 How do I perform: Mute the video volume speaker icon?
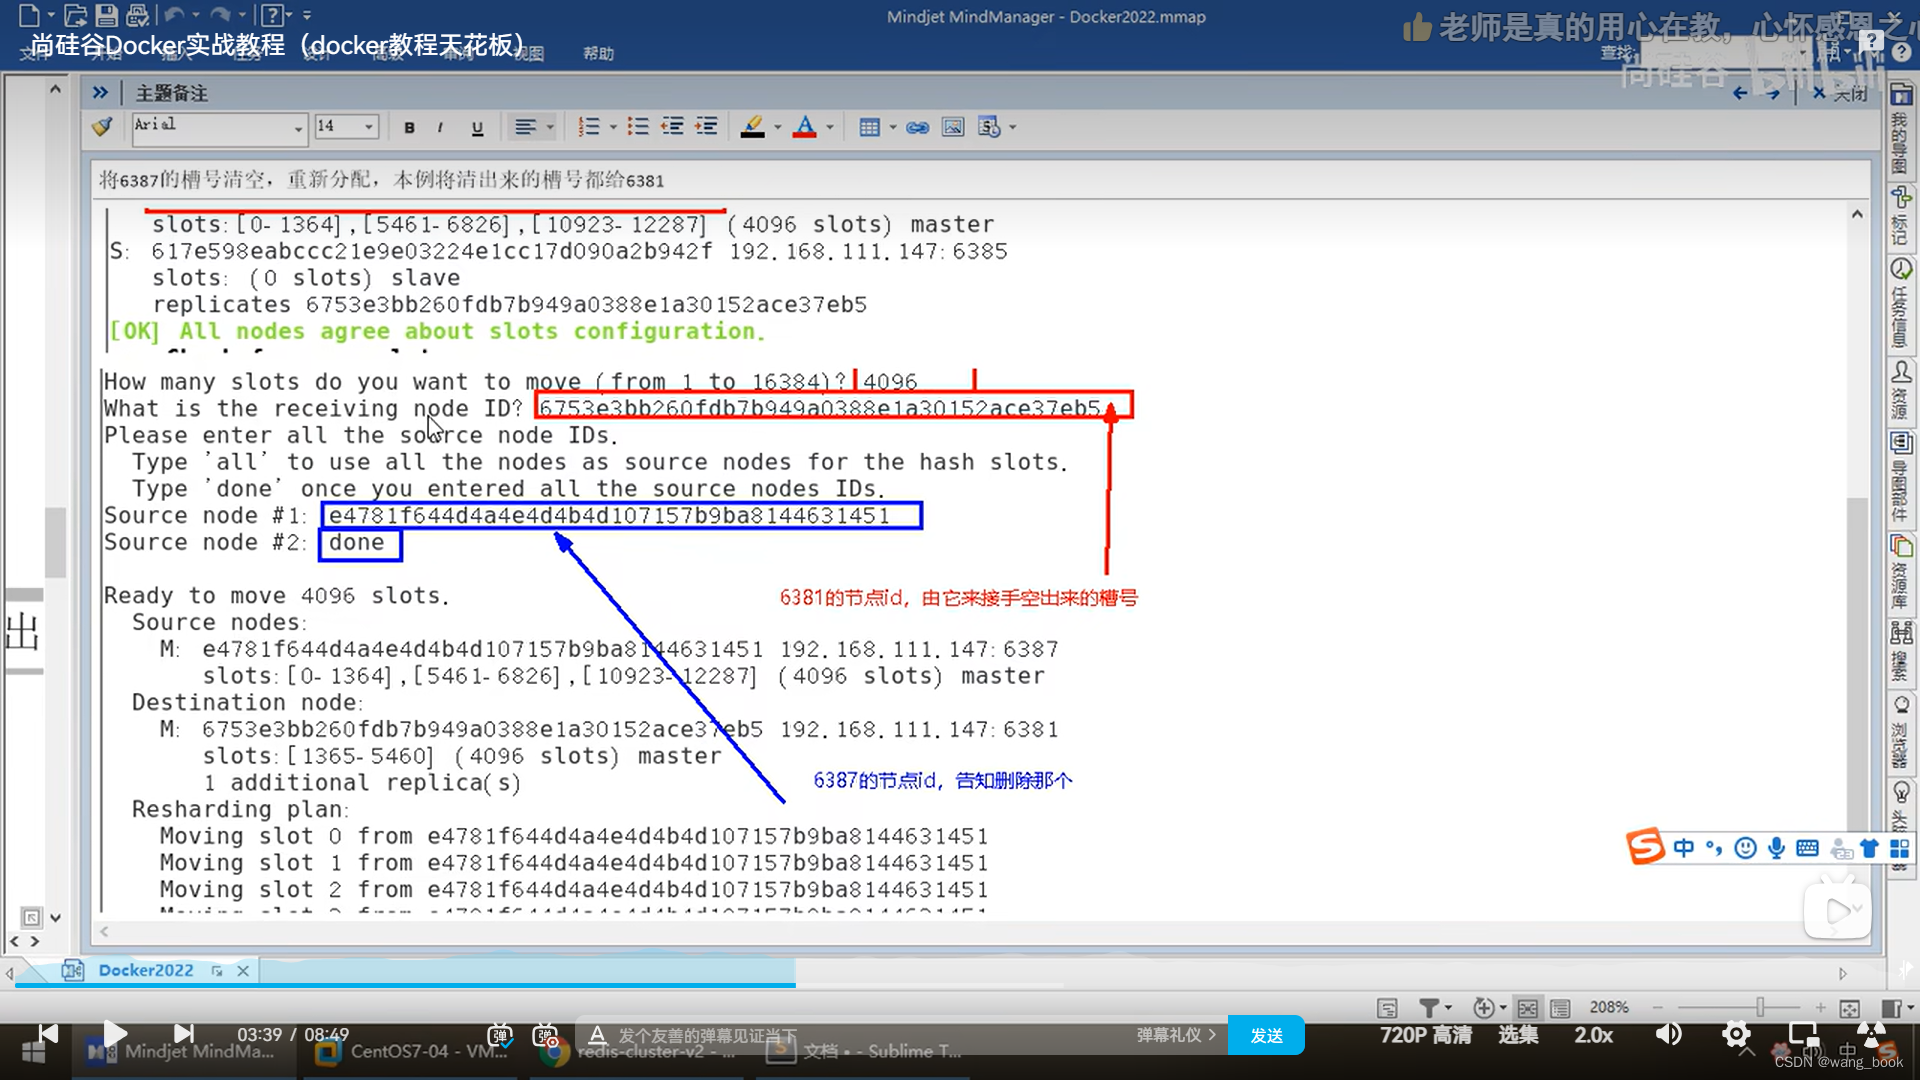point(1668,1034)
